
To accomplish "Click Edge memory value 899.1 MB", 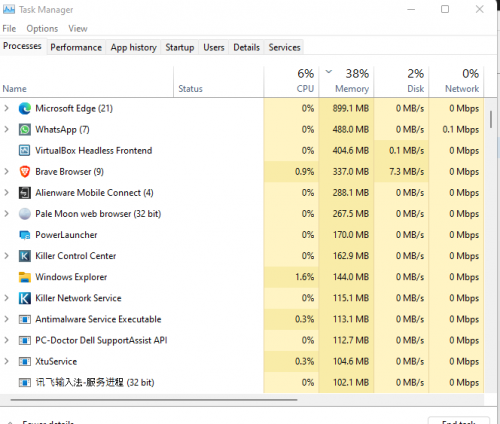I will point(351,109).
